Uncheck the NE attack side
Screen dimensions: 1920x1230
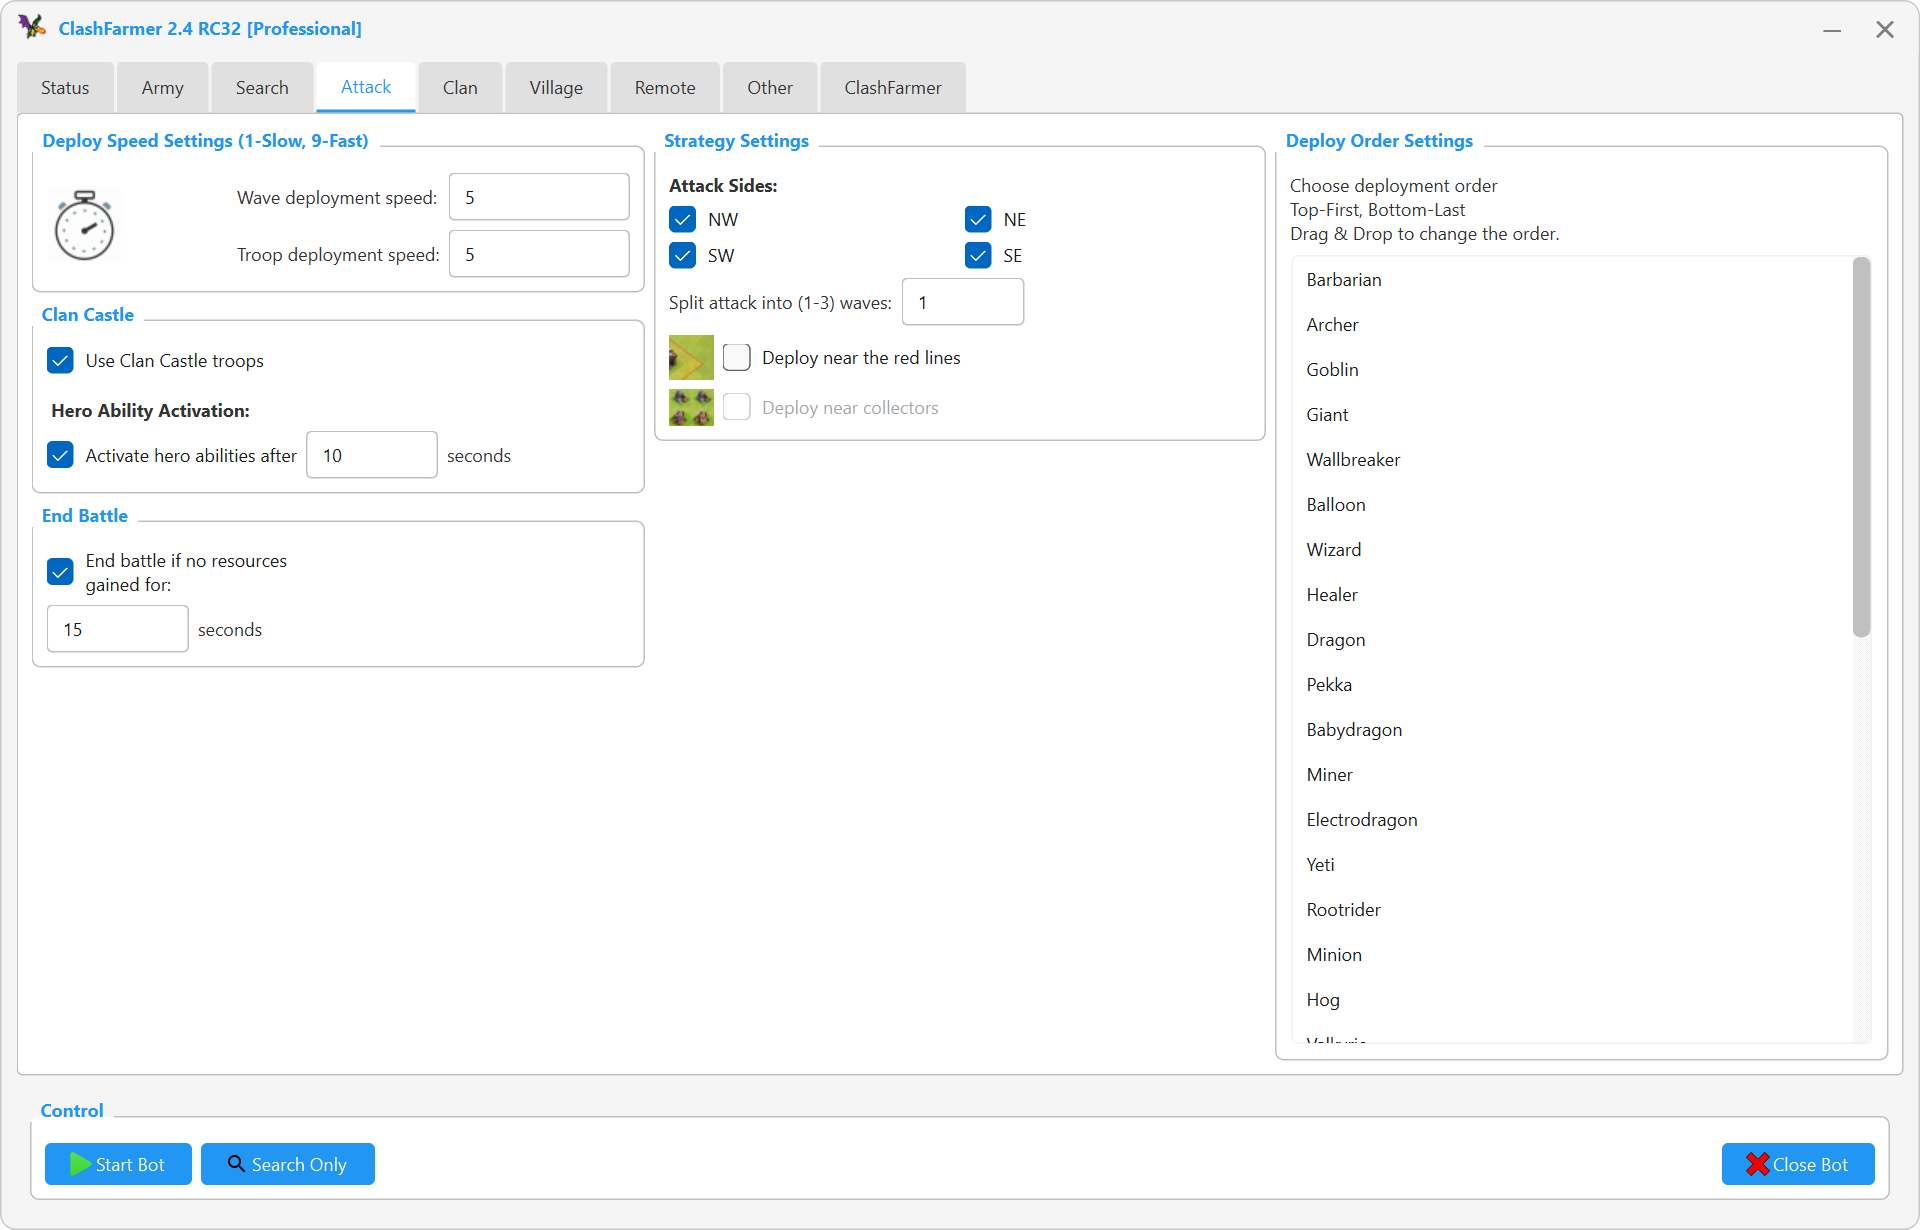[978, 219]
